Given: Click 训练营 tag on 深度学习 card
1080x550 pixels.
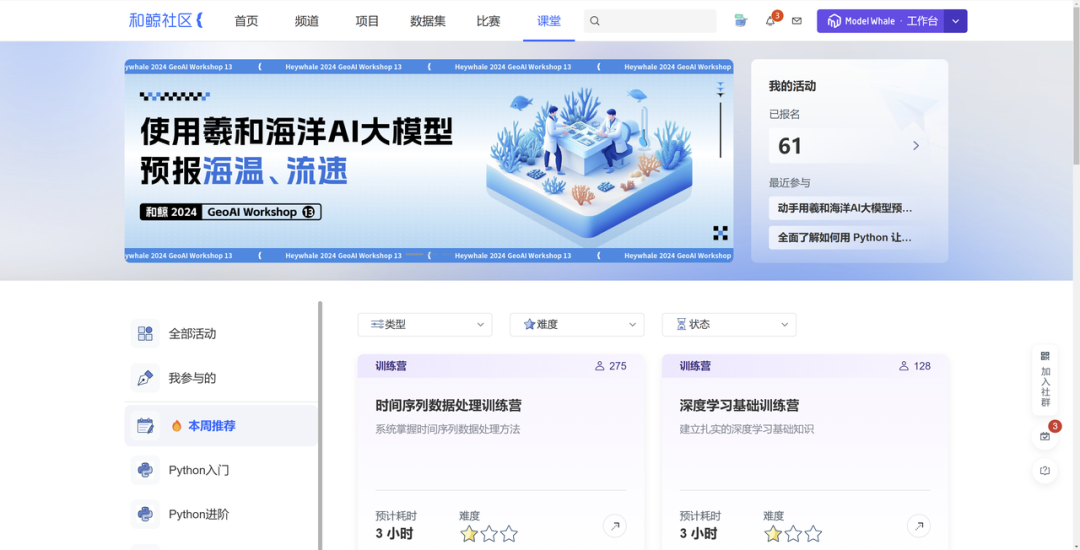Looking at the screenshot, I should (695, 366).
